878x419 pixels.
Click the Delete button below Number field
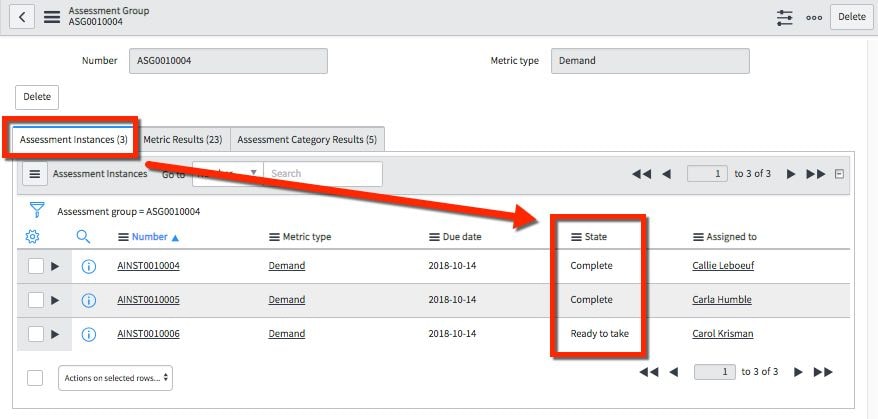37,97
